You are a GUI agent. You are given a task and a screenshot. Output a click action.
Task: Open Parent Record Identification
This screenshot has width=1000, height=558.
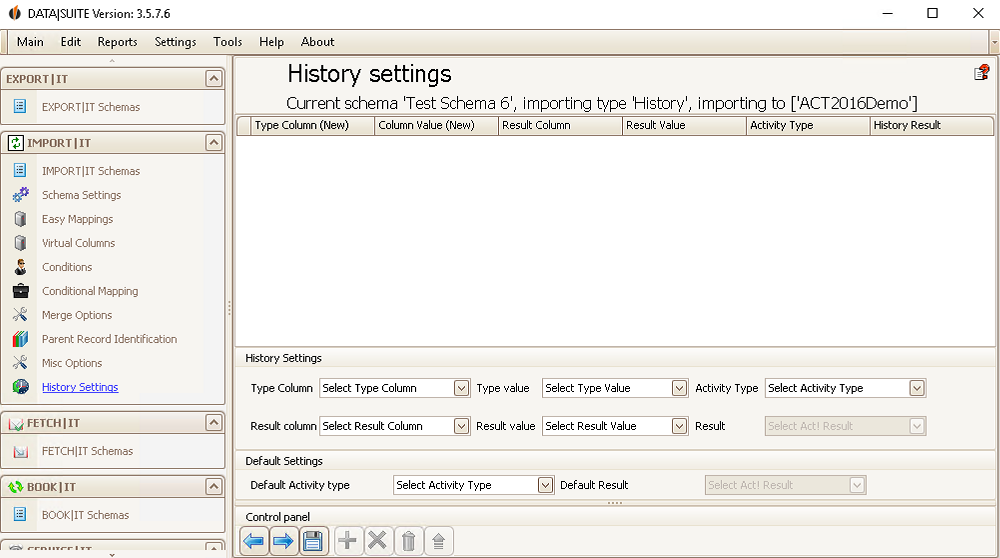tap(109, 339)
